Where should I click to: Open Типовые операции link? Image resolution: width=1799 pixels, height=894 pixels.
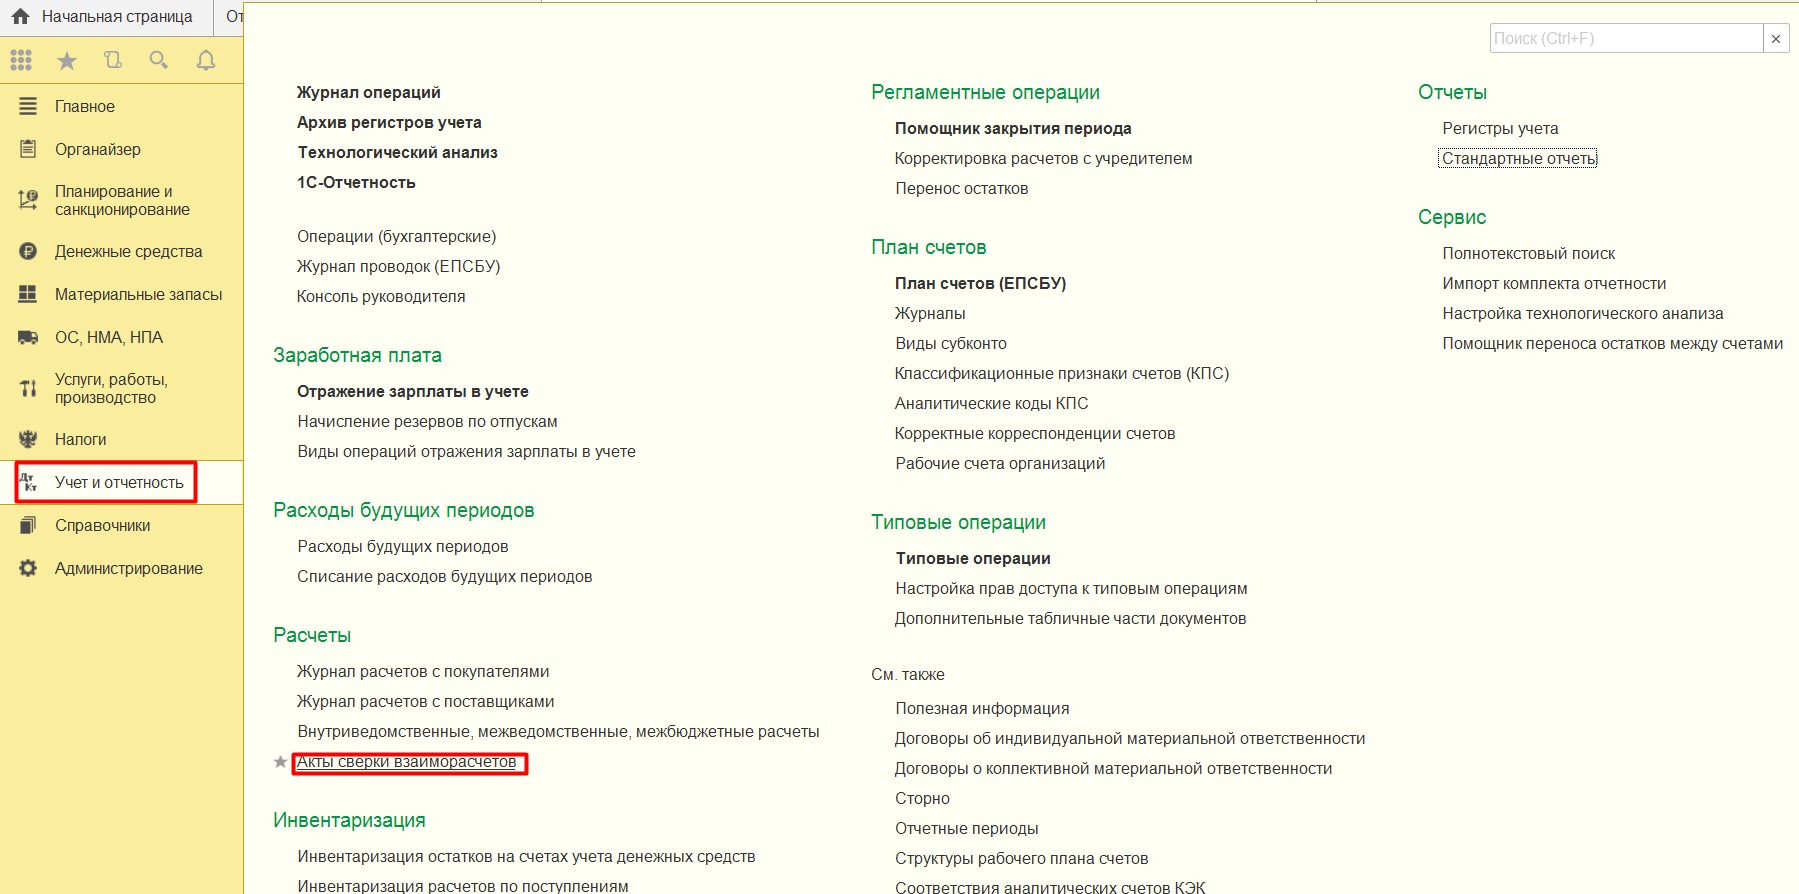tap(973, 558)
